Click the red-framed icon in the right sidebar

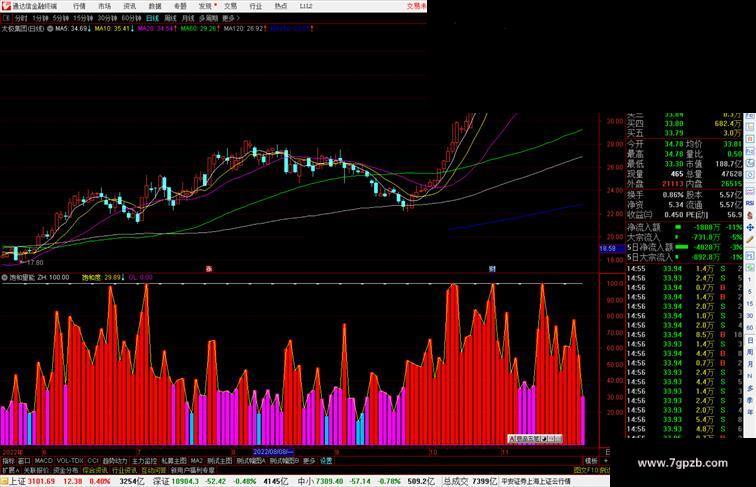750,138
